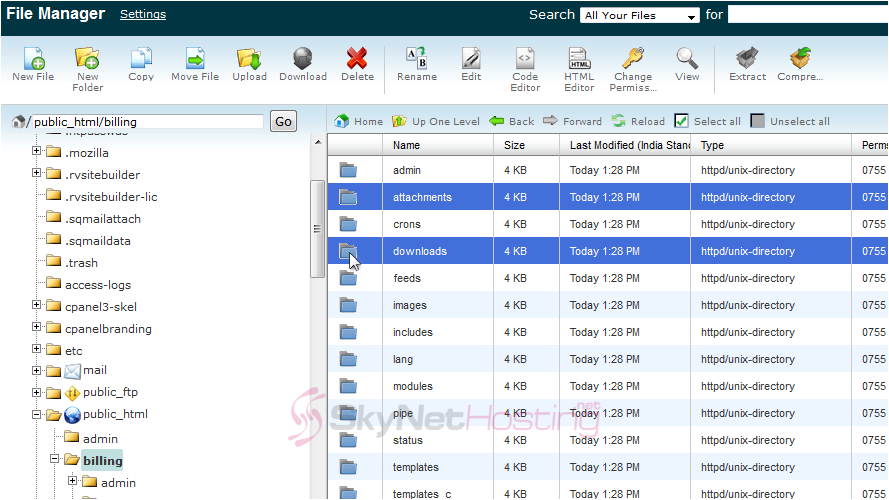The height and width of the screenshot is (500, 889).
Task: Select the includes folder name
Action: (413, 332)
